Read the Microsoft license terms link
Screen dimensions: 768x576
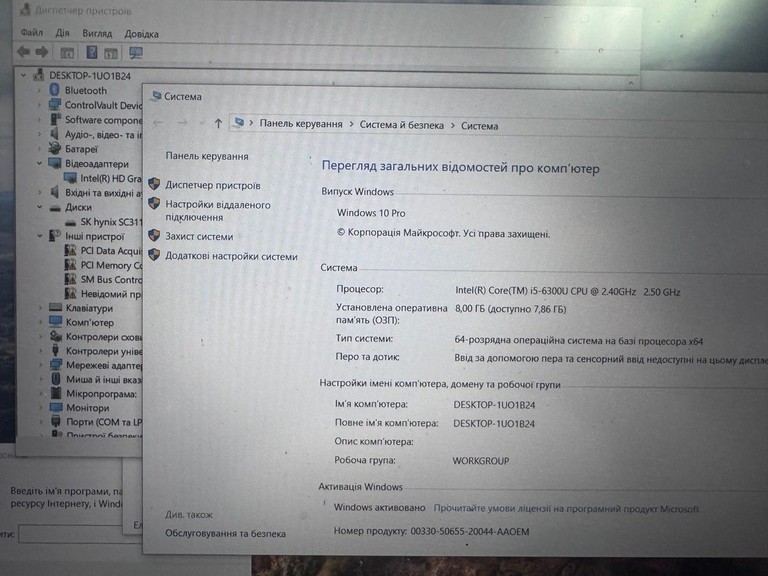(x=566, y=509)
